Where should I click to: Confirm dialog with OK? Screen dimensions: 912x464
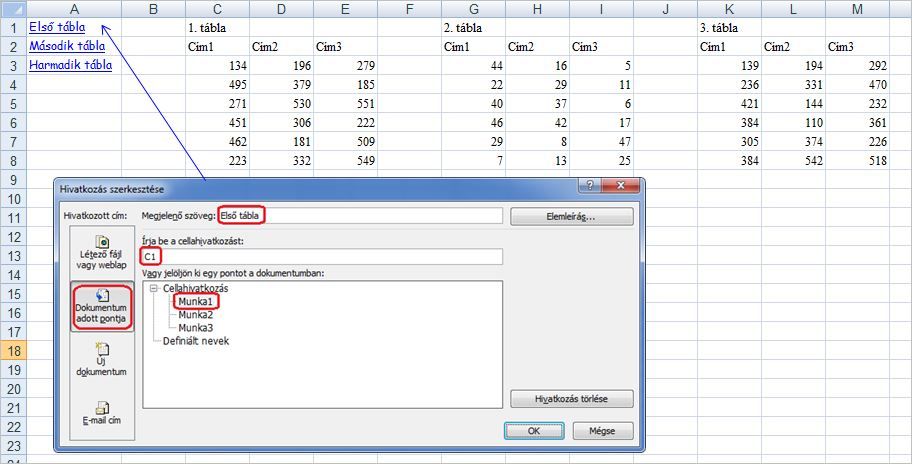coord(534,431)
